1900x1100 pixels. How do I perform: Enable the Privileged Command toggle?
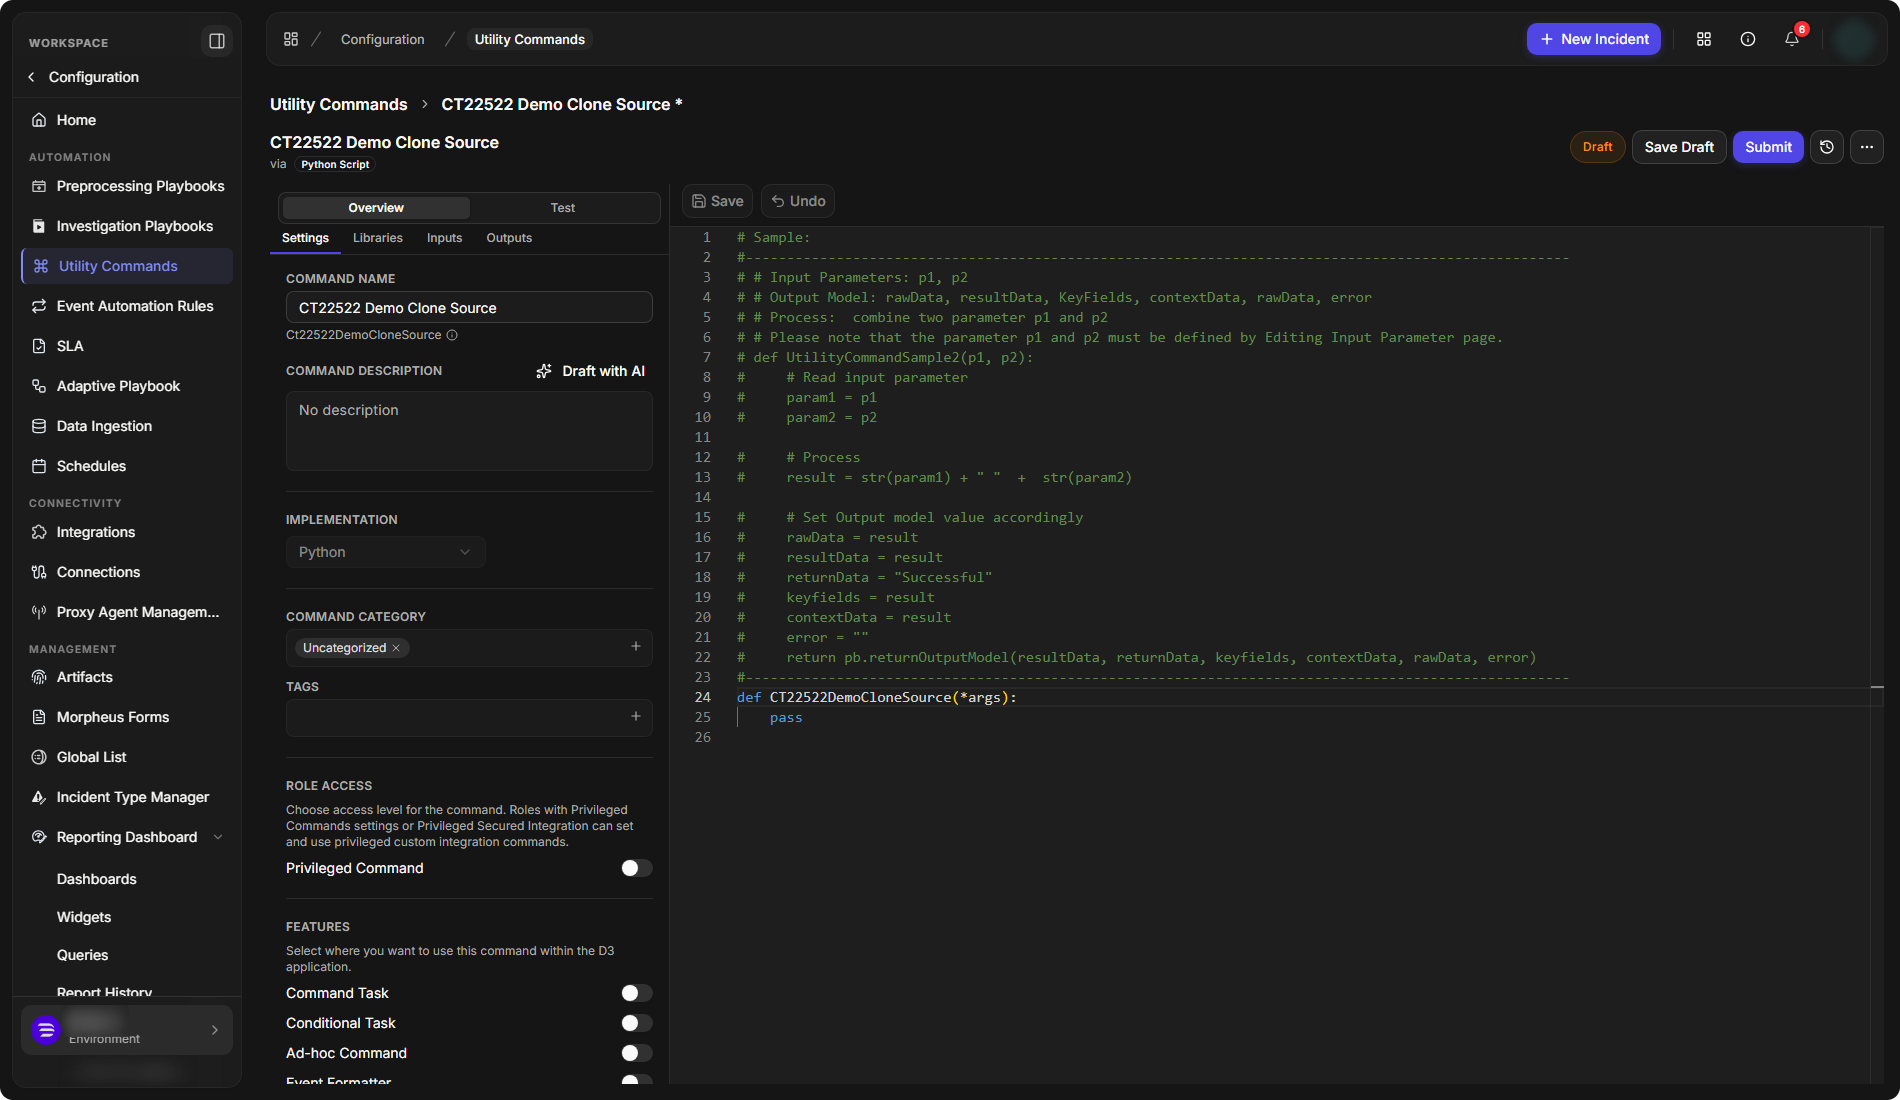tap(636, 868)
